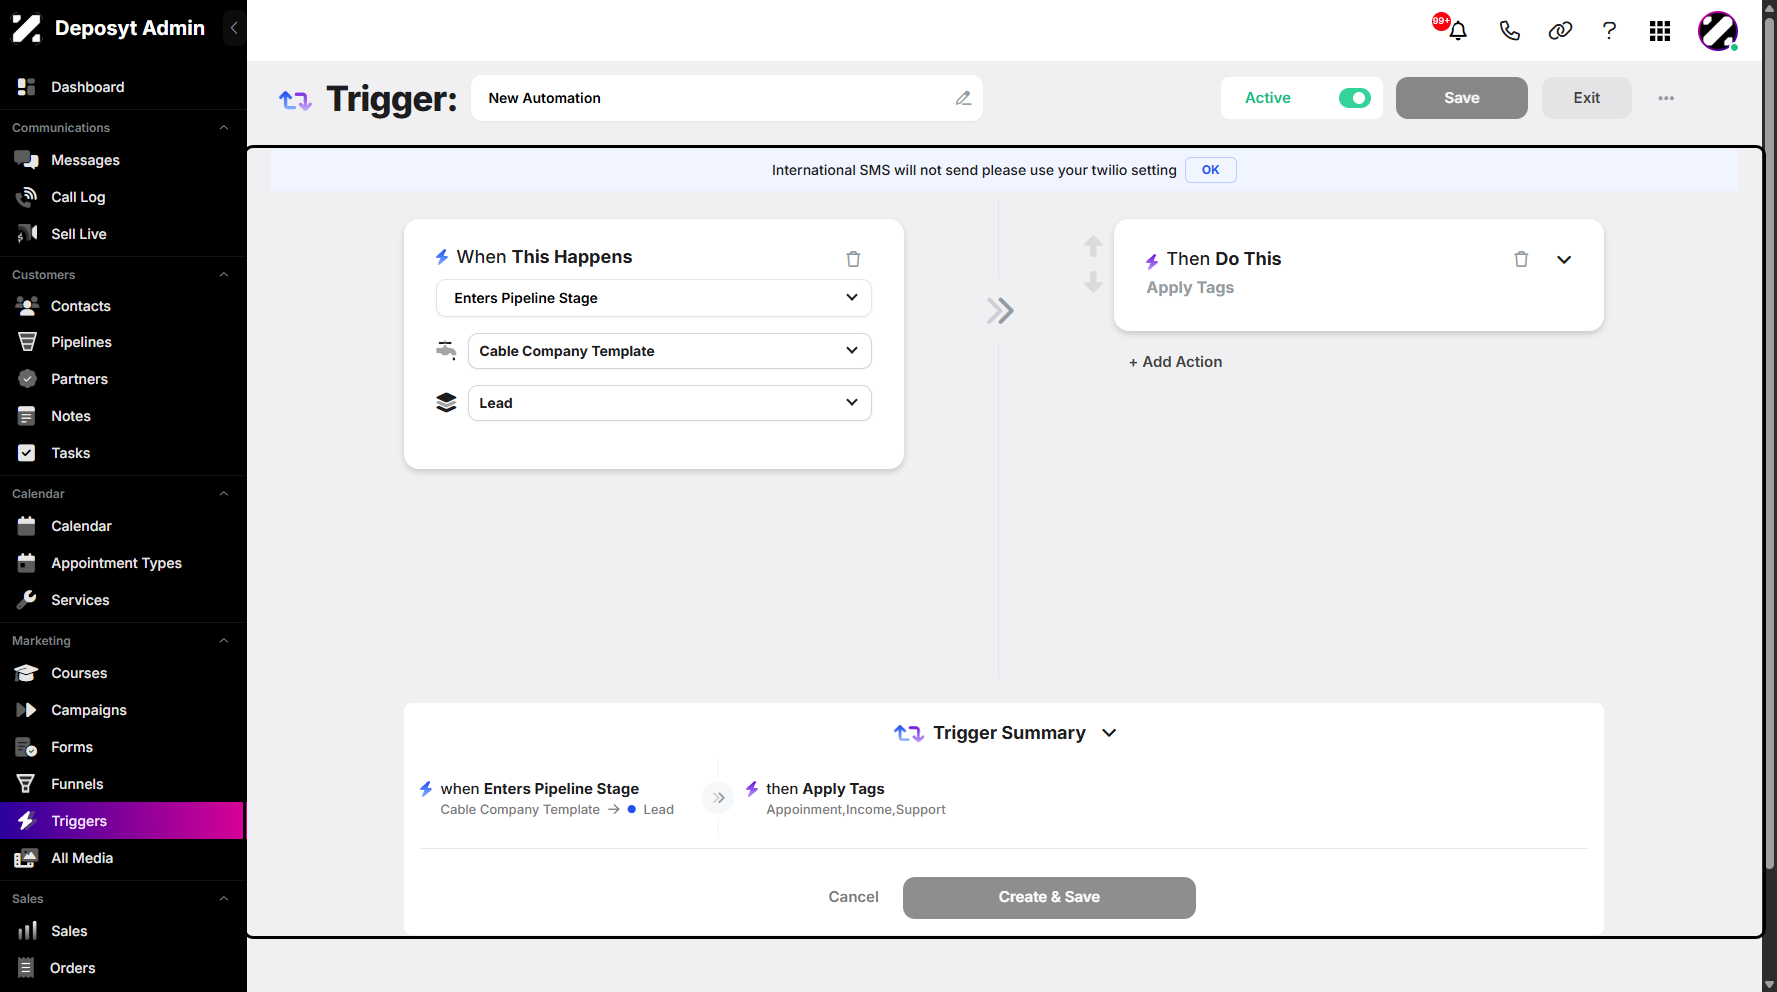This screenshot has height=992, width=1777.
Task: Open the help question mark icon
Action: pyautogui.click(x=1609, y=31)
